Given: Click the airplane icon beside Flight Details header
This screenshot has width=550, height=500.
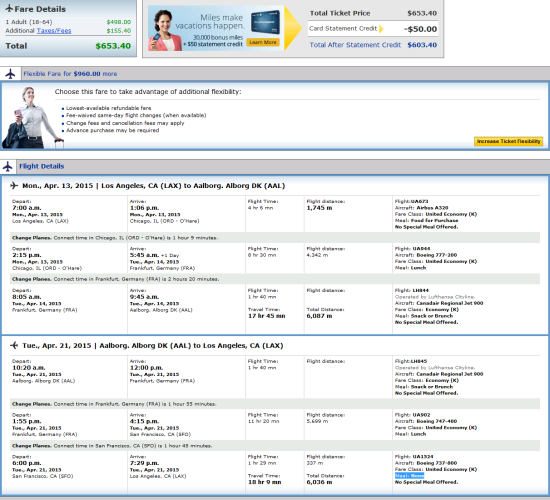Looking at the screenshot, I should [x=8, y=166].
